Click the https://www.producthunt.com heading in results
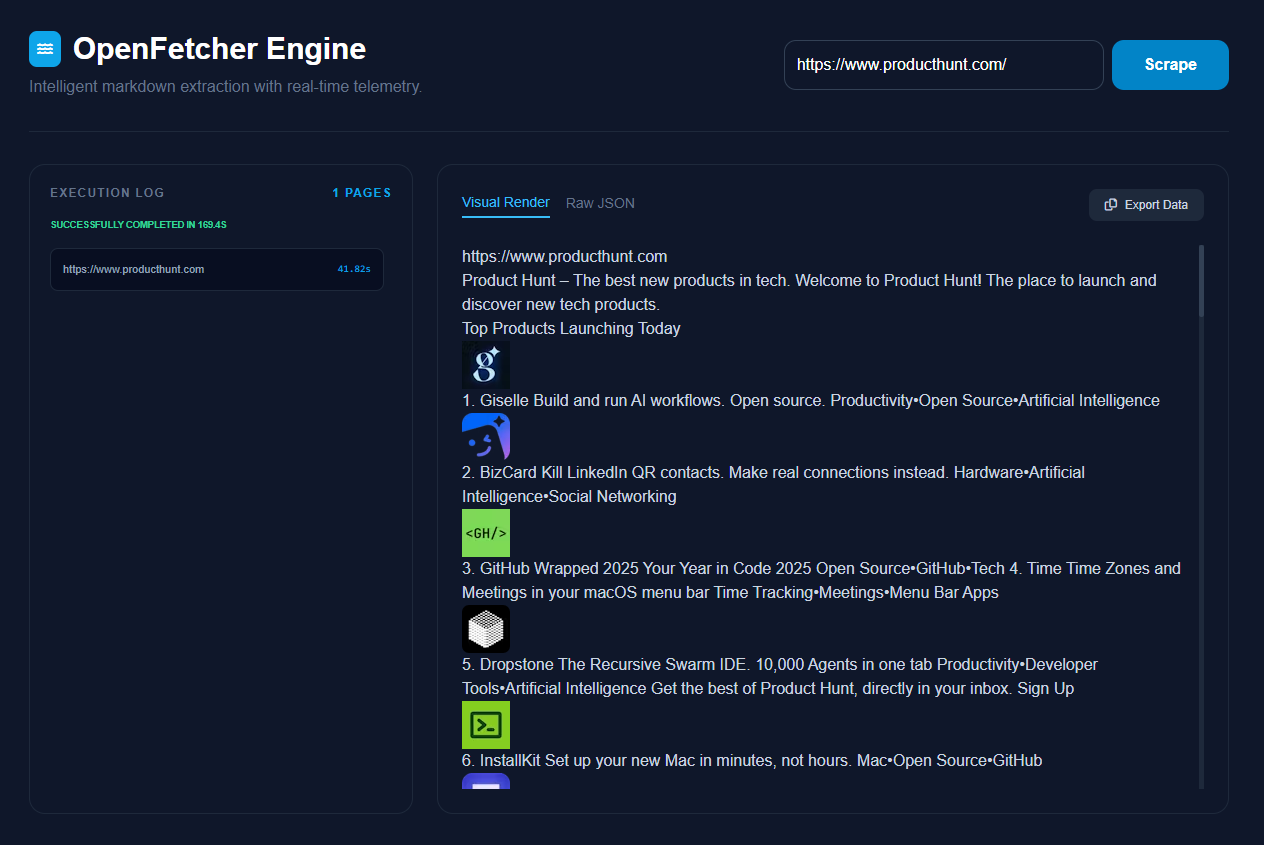 (x=564, y=256)
